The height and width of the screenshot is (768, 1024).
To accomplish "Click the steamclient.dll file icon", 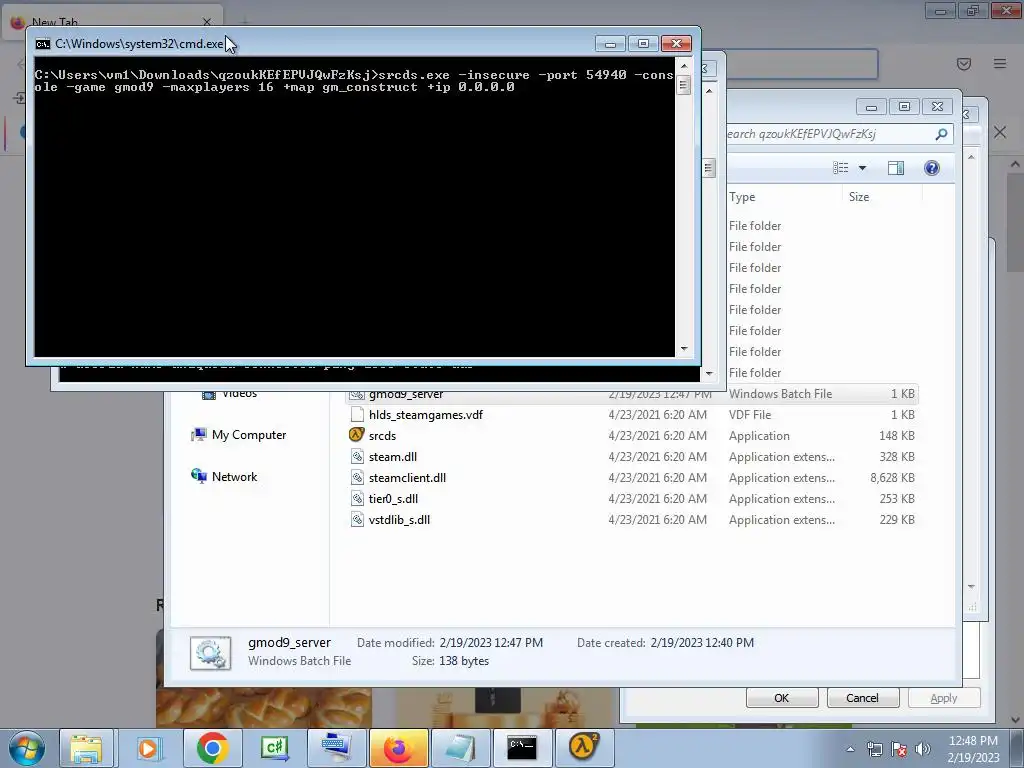I will click(x=357, y=477).
